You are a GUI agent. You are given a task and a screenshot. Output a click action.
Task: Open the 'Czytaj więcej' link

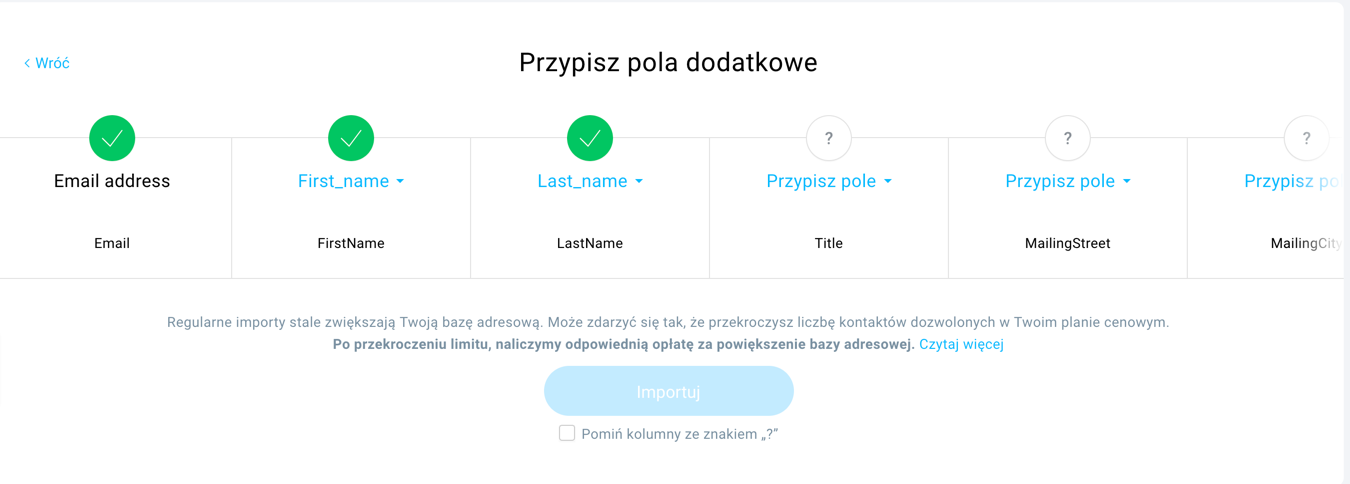click(961, 344)
